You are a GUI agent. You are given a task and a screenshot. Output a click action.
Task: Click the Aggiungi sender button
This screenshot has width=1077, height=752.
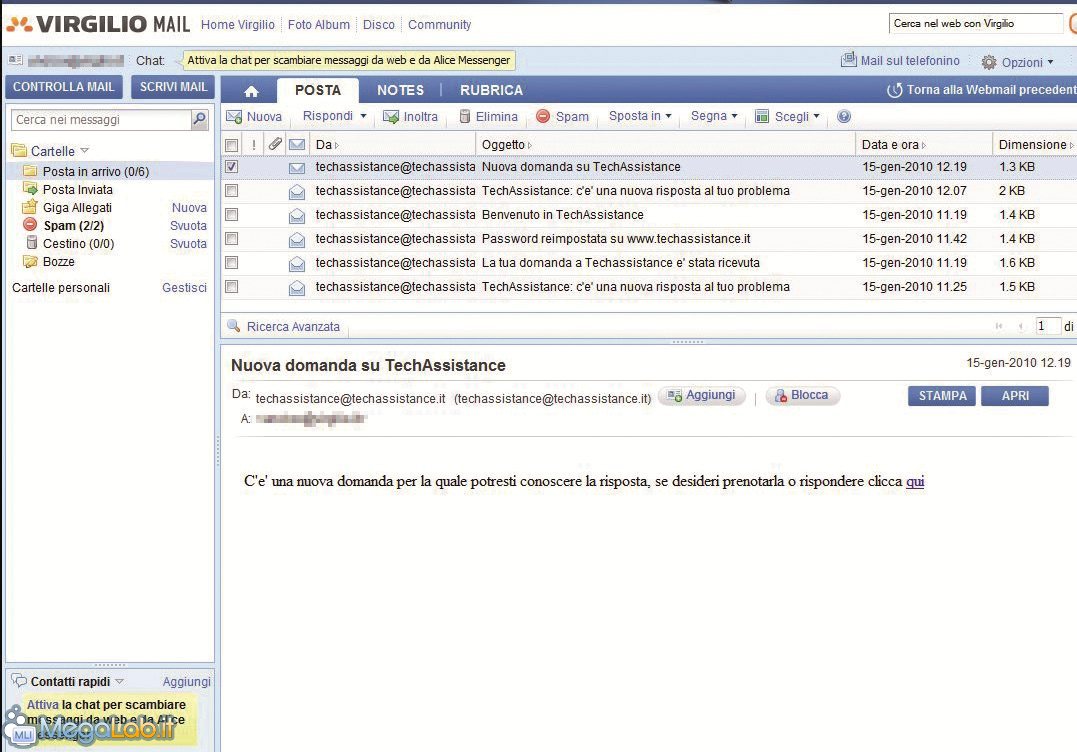click(702, 396)
